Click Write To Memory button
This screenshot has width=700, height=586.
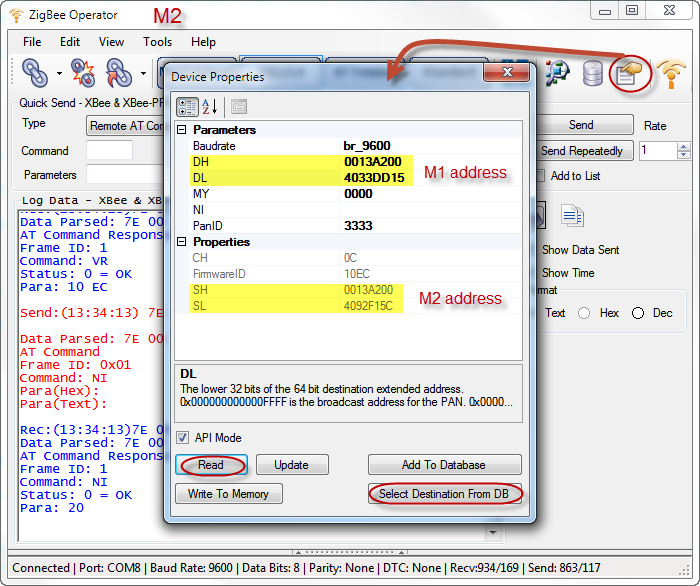(x=229, y=494)
